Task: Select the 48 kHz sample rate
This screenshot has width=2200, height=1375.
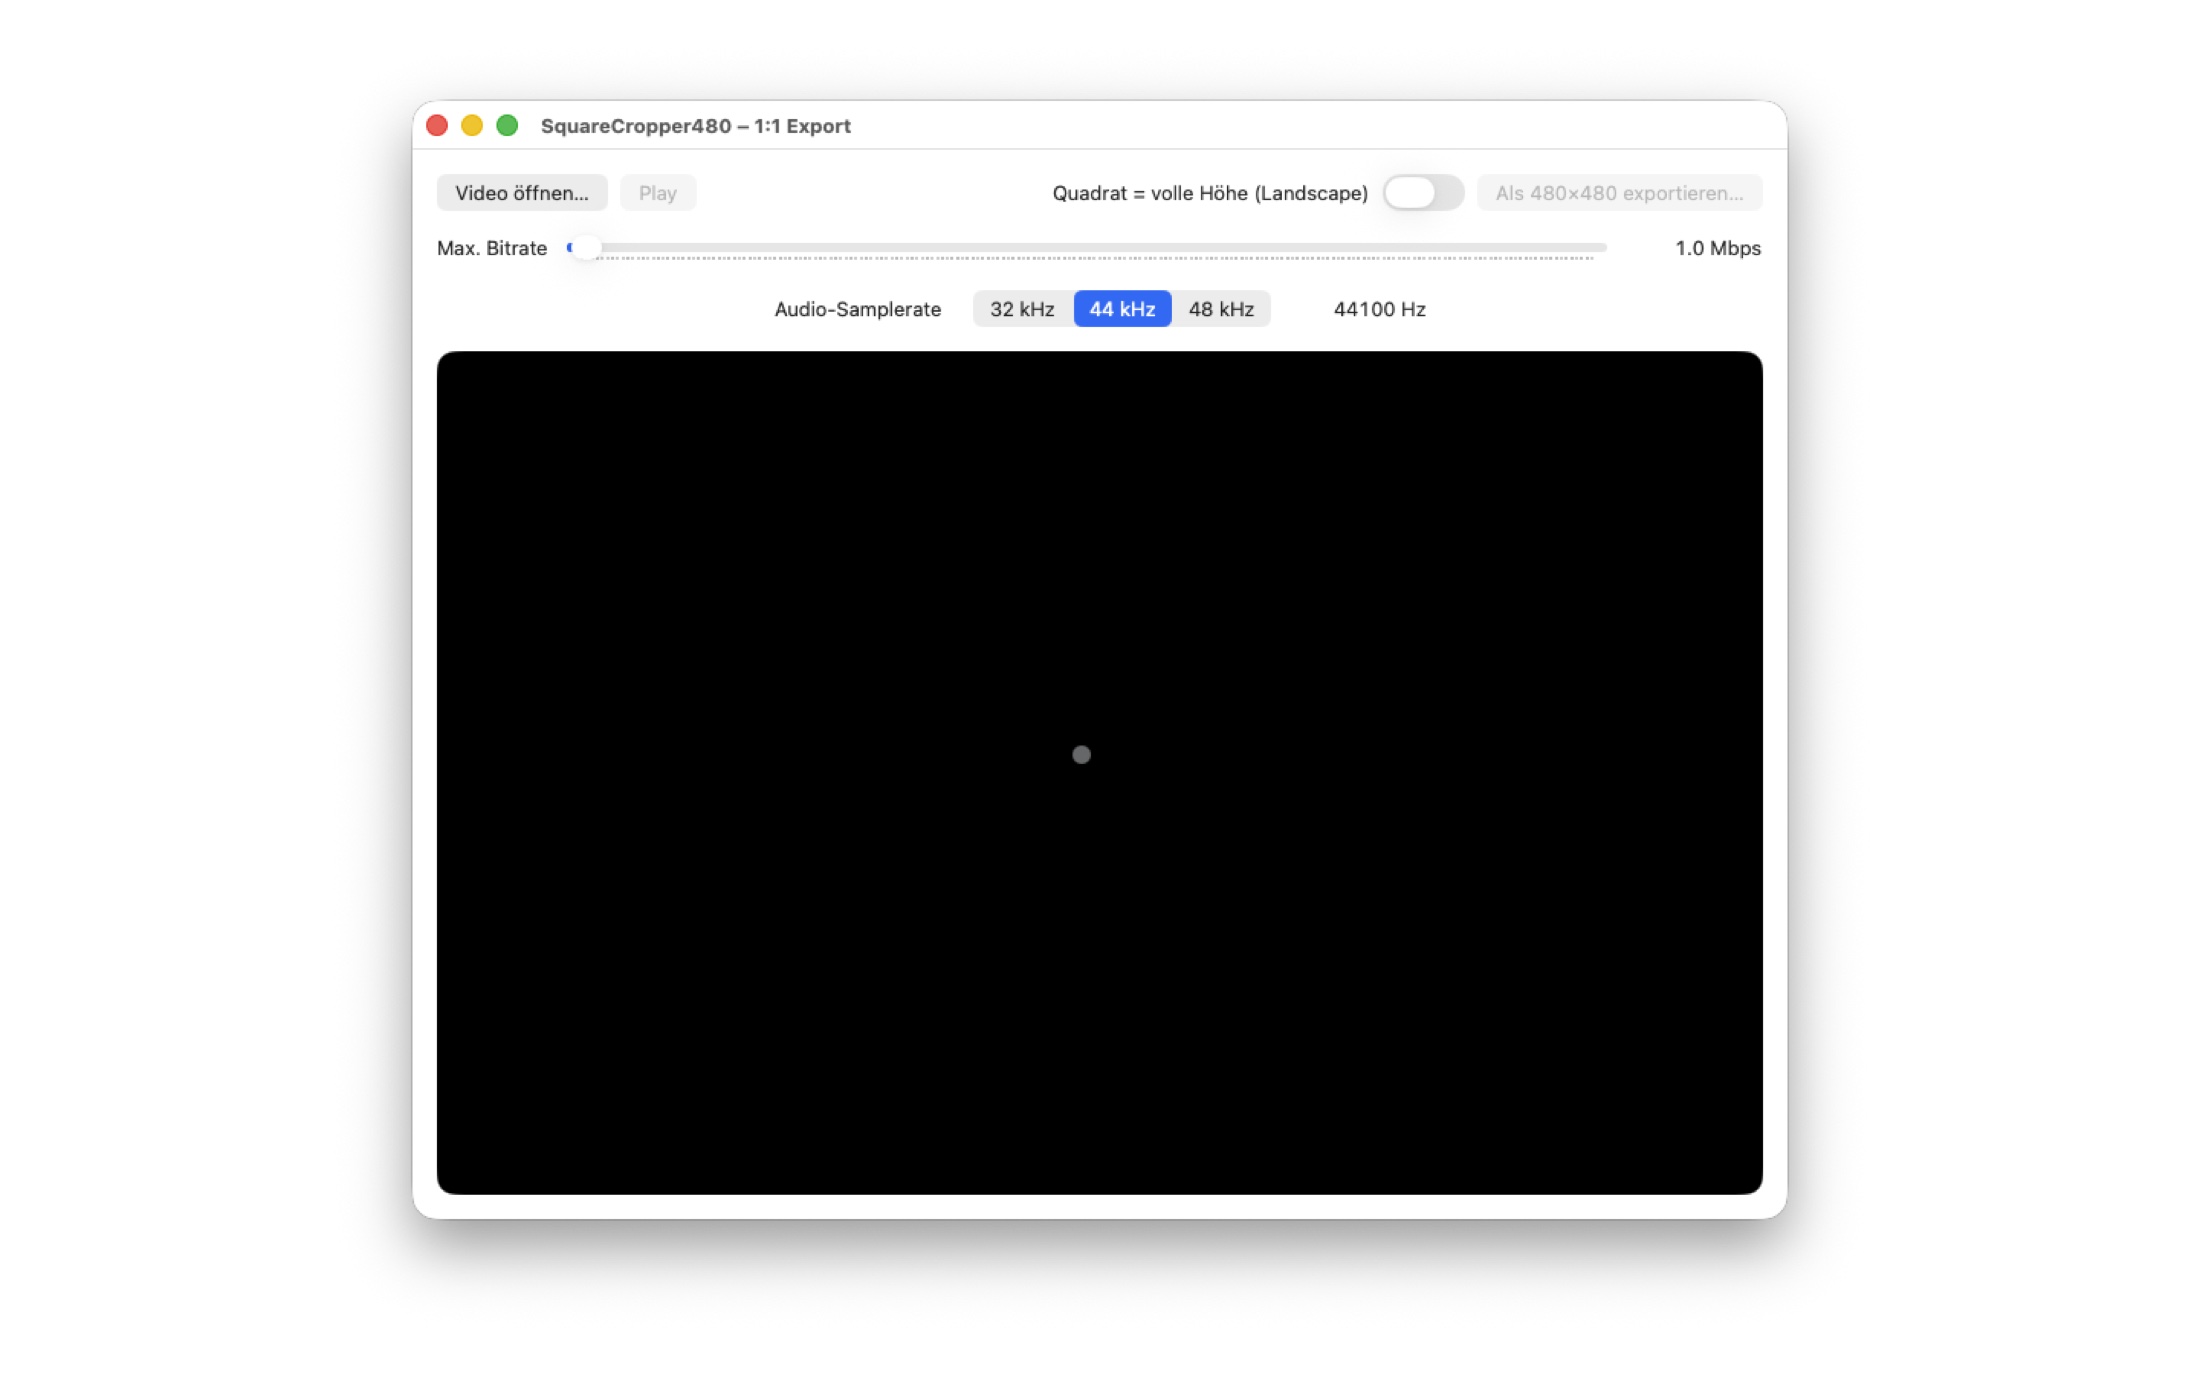Action: pyautogui.click(x=1221, y=309)
